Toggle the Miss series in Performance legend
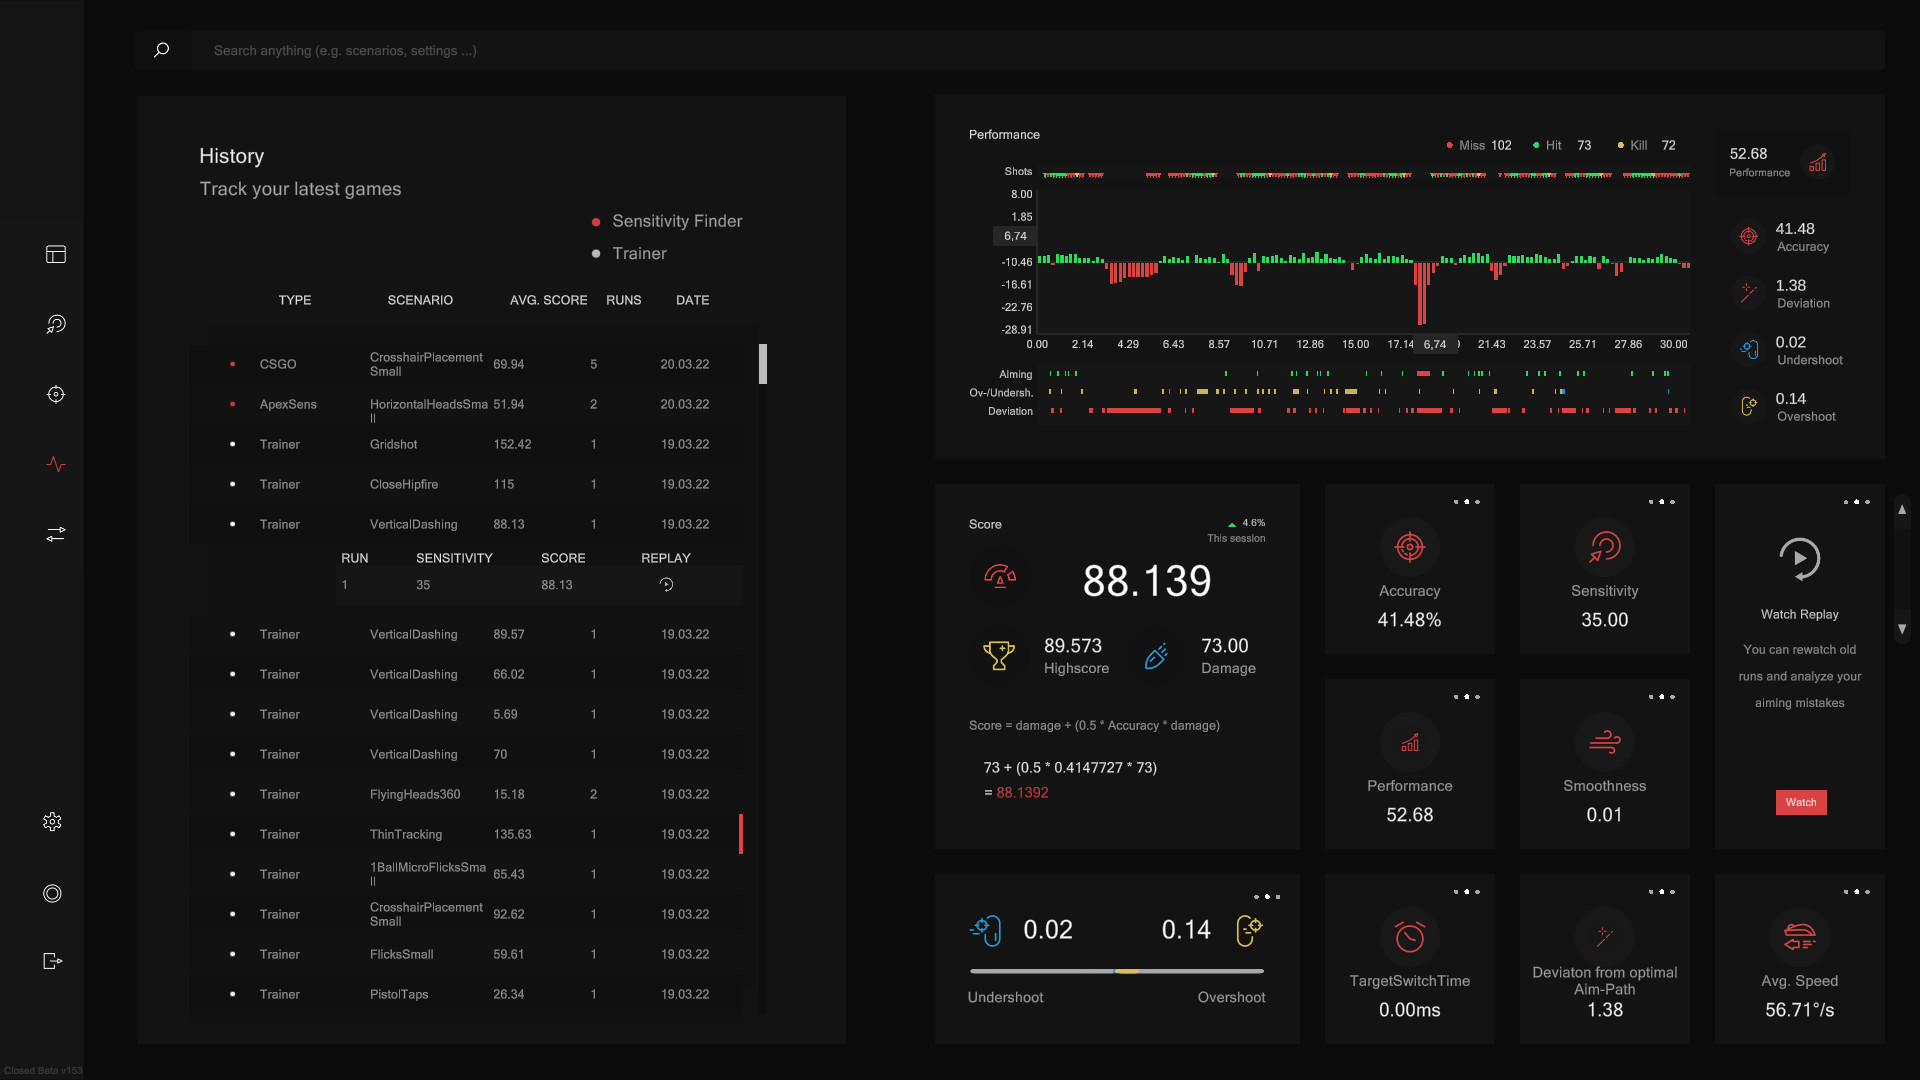 [x=1470, y=146]
